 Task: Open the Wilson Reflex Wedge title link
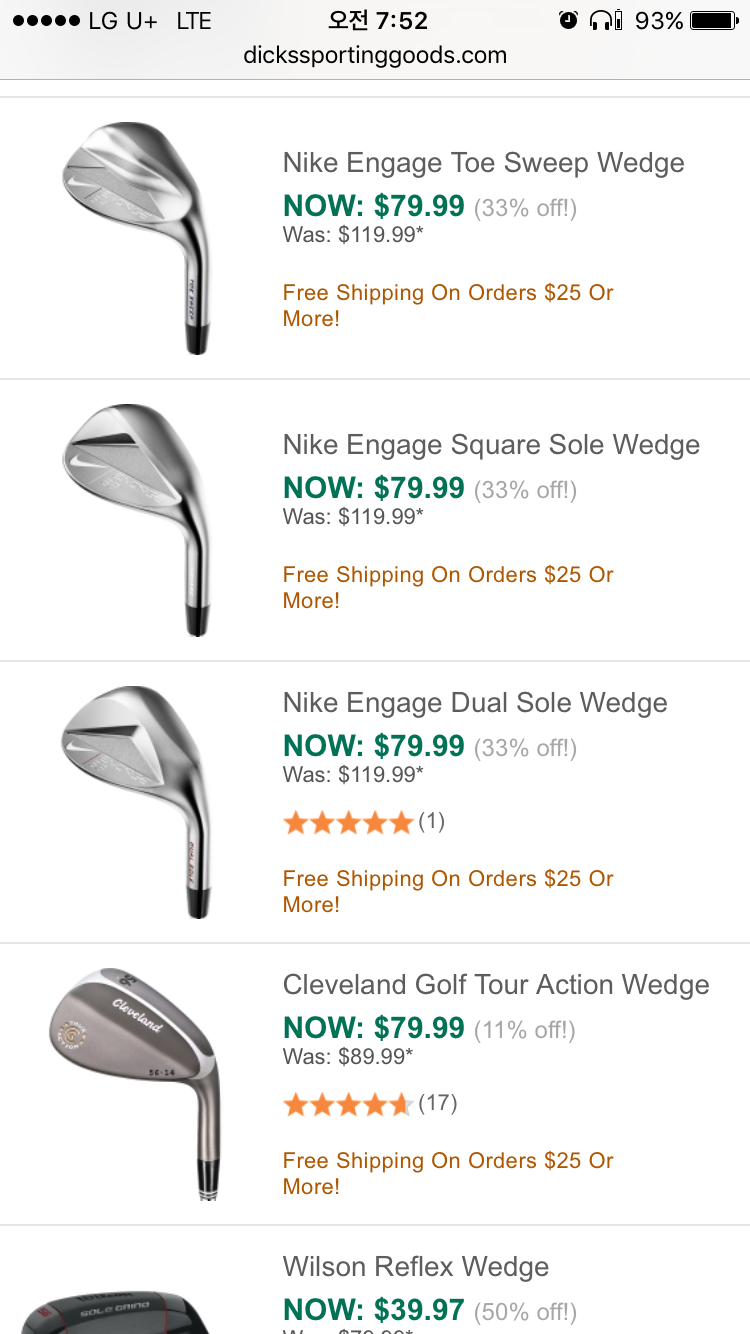[416, 1267]
